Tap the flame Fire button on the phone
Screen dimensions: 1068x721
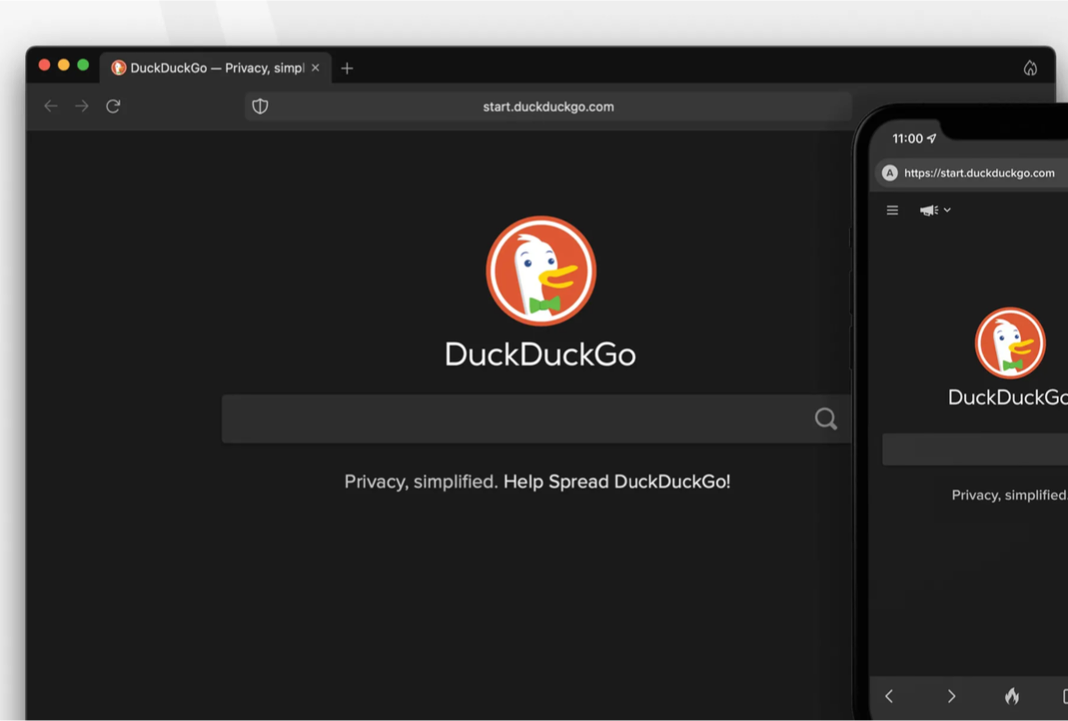pyautogui.click(x=1012, y=695)
